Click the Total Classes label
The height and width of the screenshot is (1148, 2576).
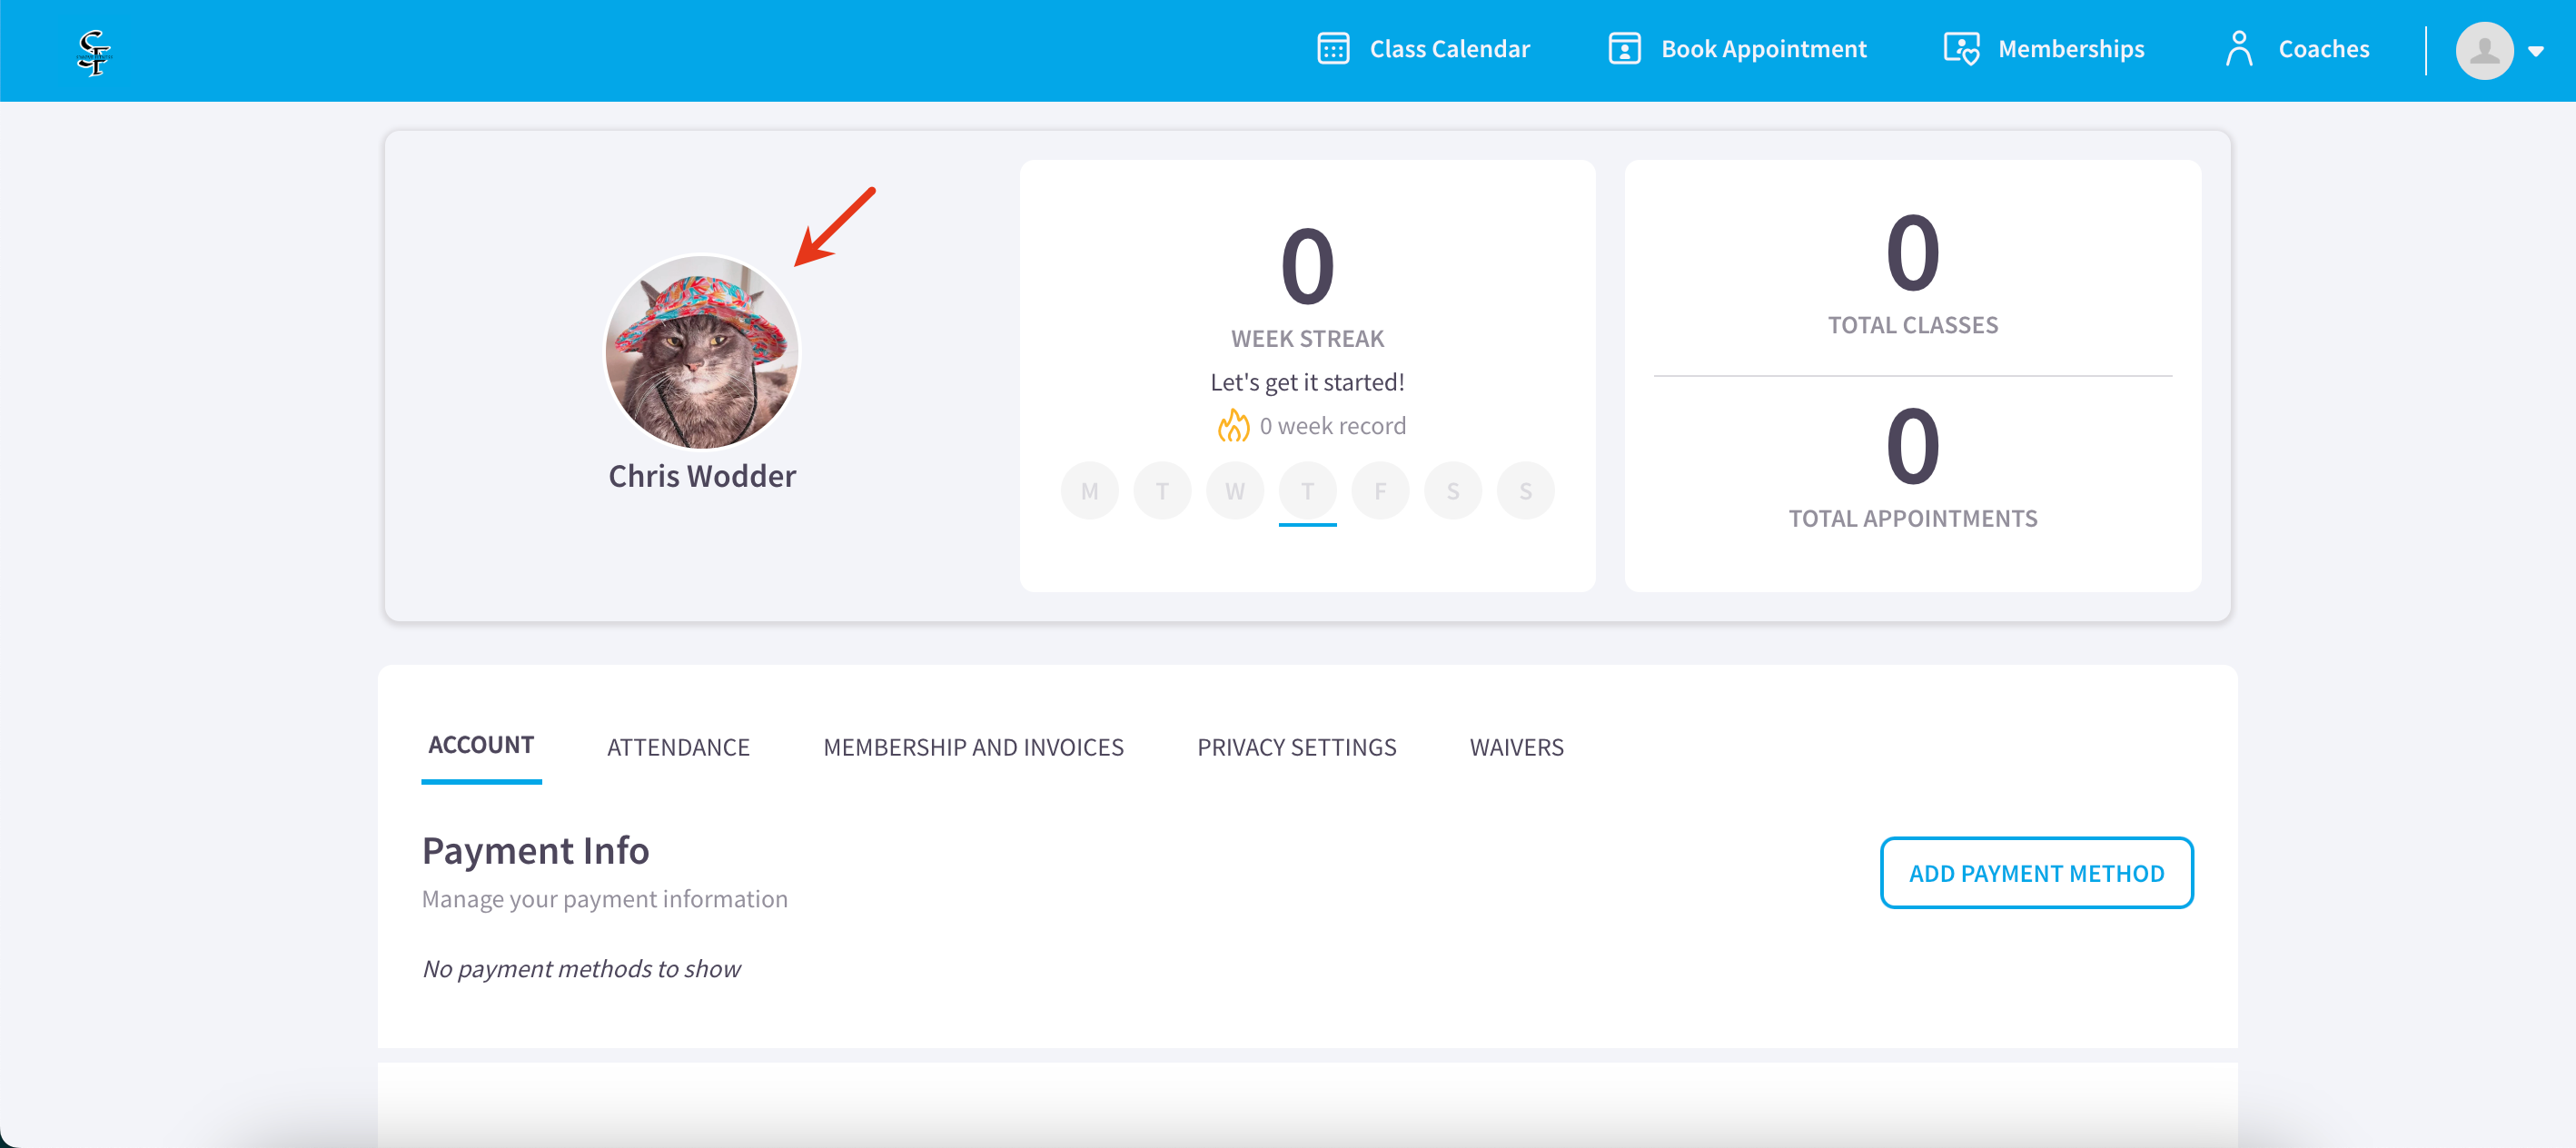pyautogui.click(x=1912, y=325)
